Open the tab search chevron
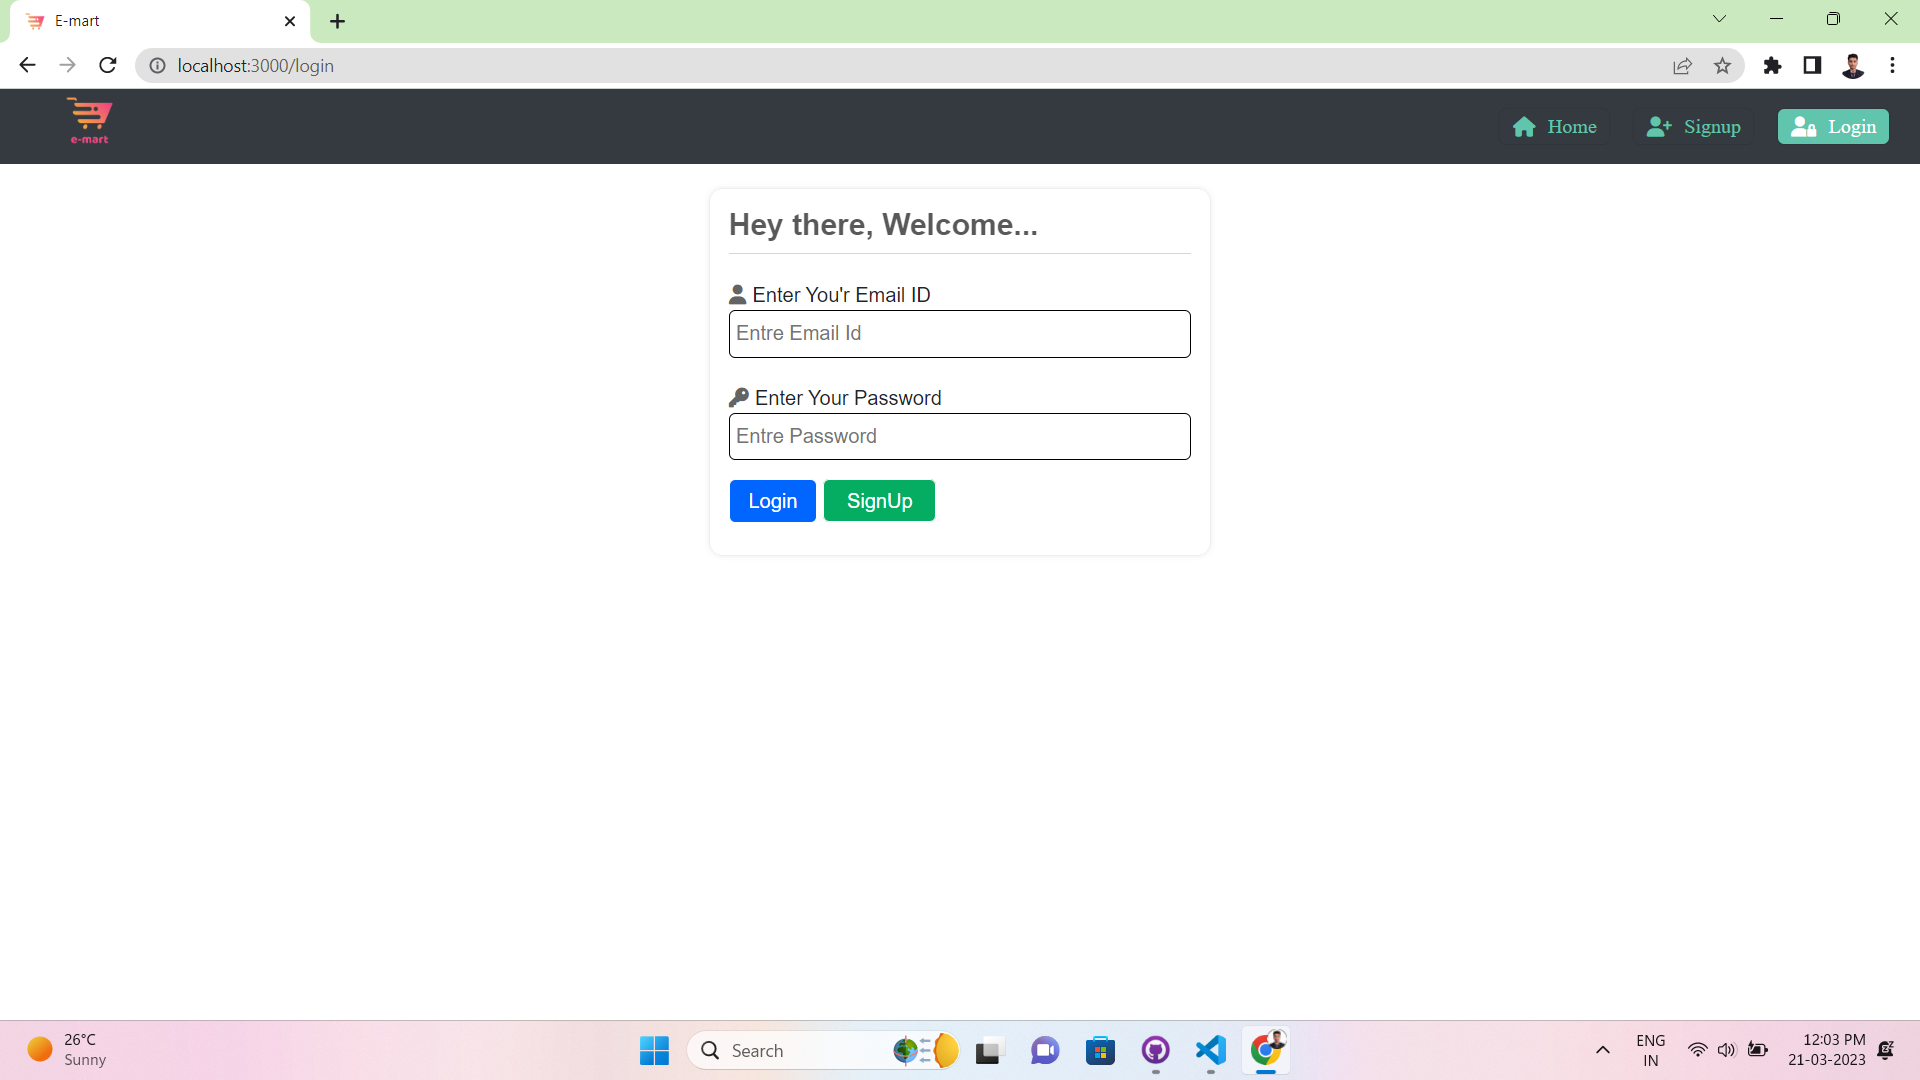This screenshot has height=1080, width=1920. pyautogui.click(x=1719, y=18)
